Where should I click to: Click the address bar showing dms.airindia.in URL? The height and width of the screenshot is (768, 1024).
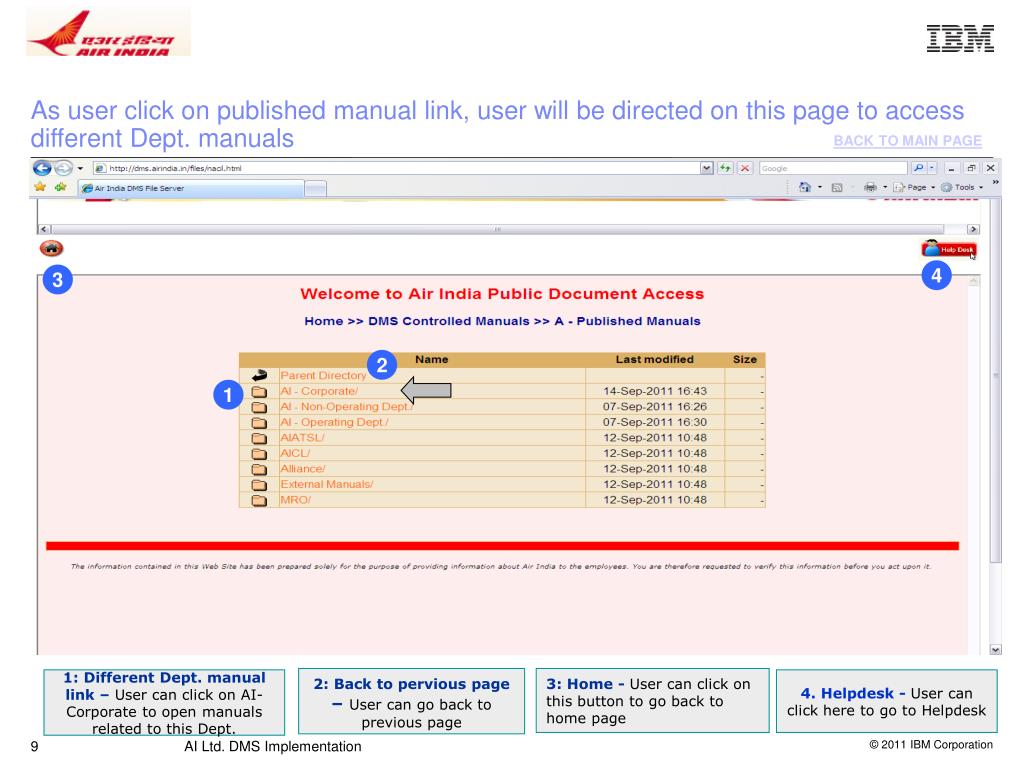[396, 168]
